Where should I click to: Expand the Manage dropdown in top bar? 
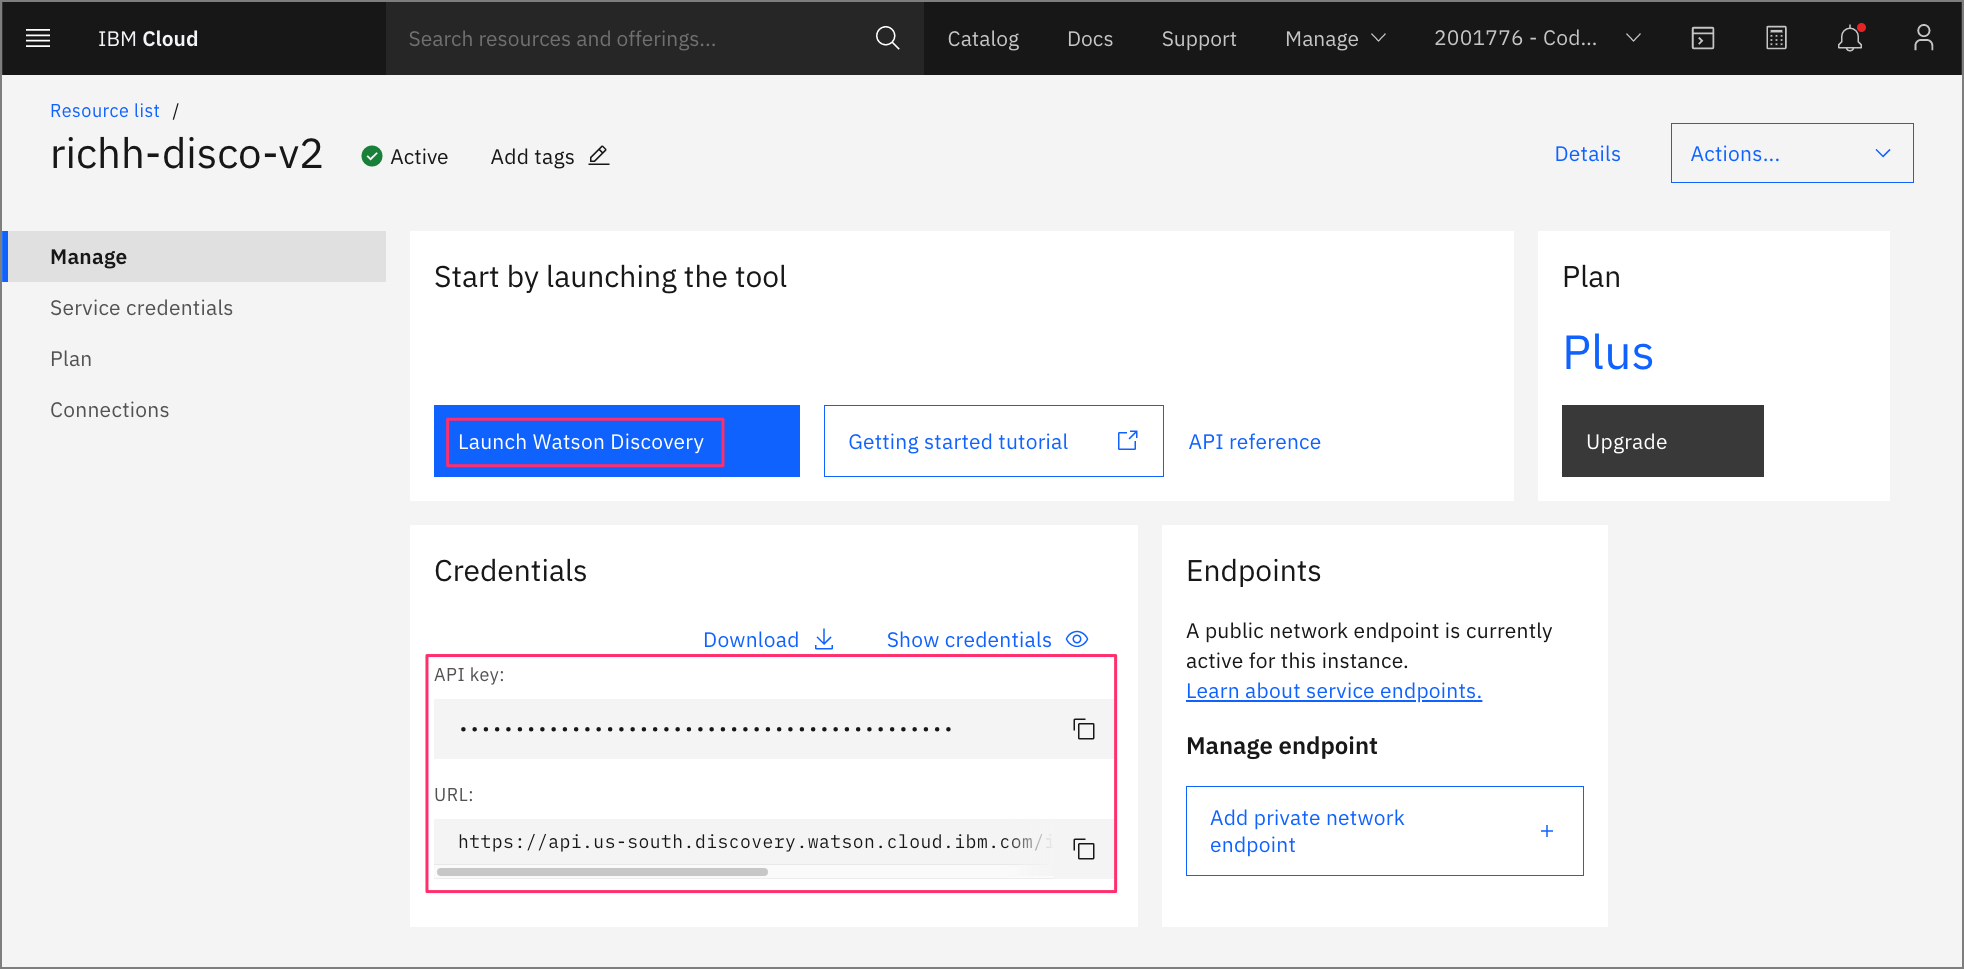[1335, 38]
